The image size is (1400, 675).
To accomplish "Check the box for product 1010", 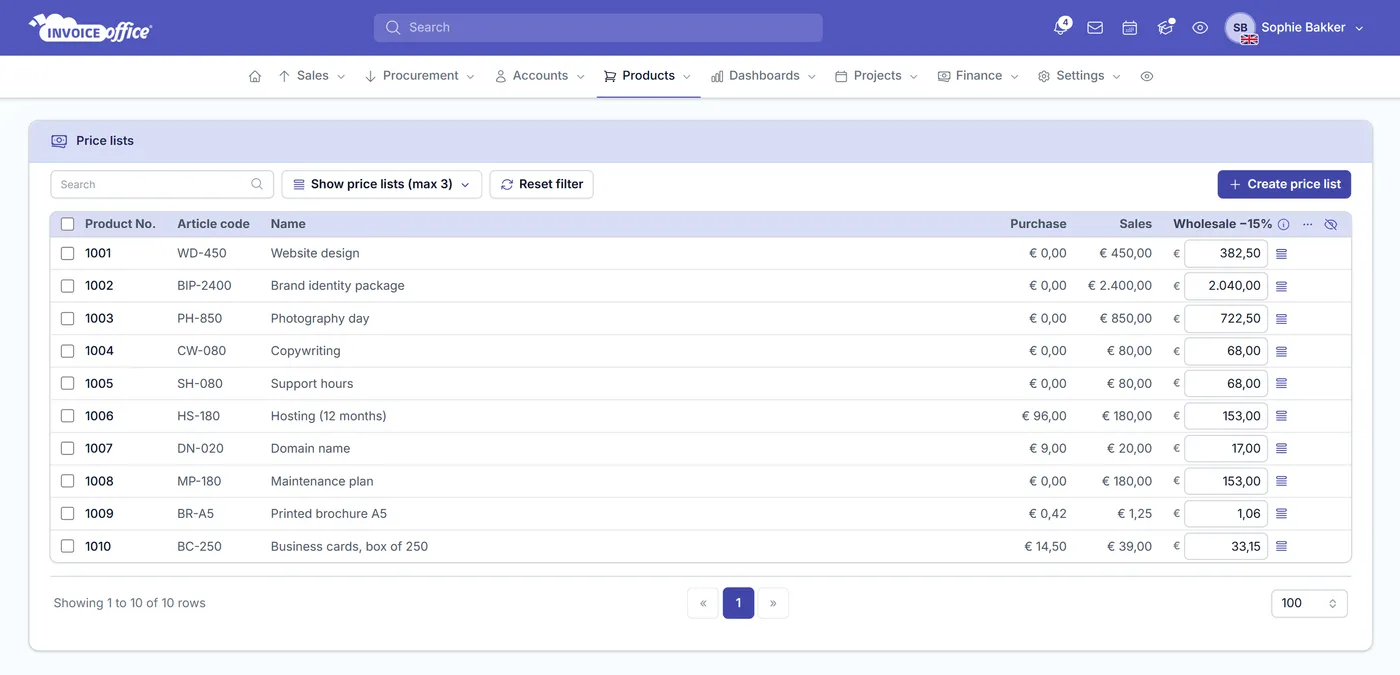I will pyautogui.click(x=67, y=546).
